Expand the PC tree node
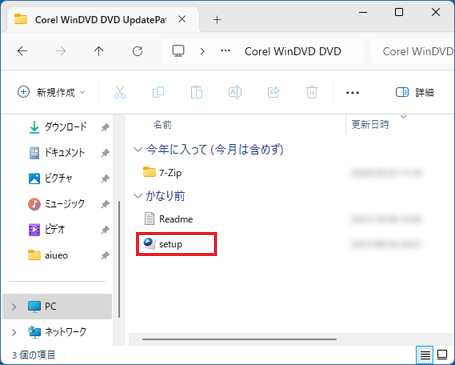This screenshot has height=365, width=455. [14, 306]
